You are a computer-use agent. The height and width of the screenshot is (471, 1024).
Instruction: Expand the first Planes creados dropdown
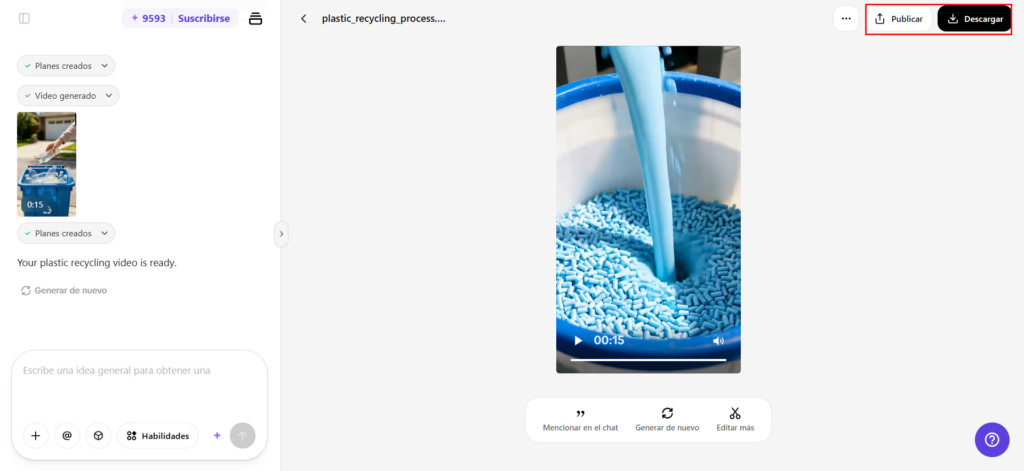(x=66, y=66)
